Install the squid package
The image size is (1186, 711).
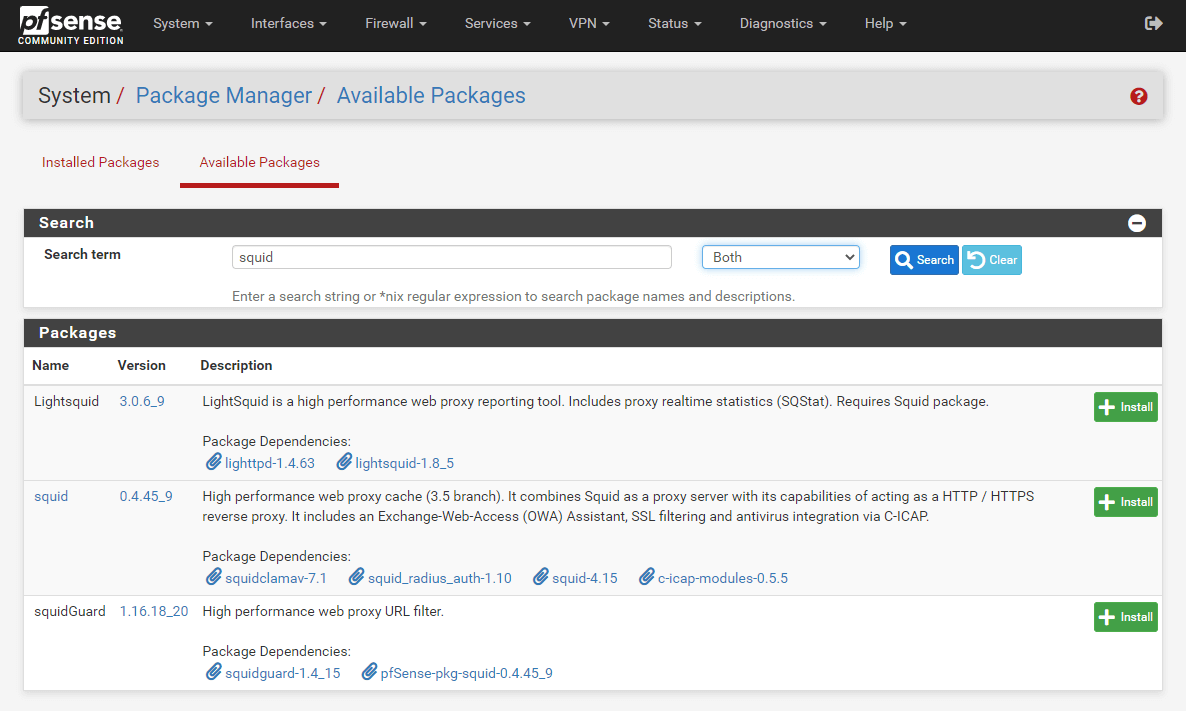(x=1125, y=502)
